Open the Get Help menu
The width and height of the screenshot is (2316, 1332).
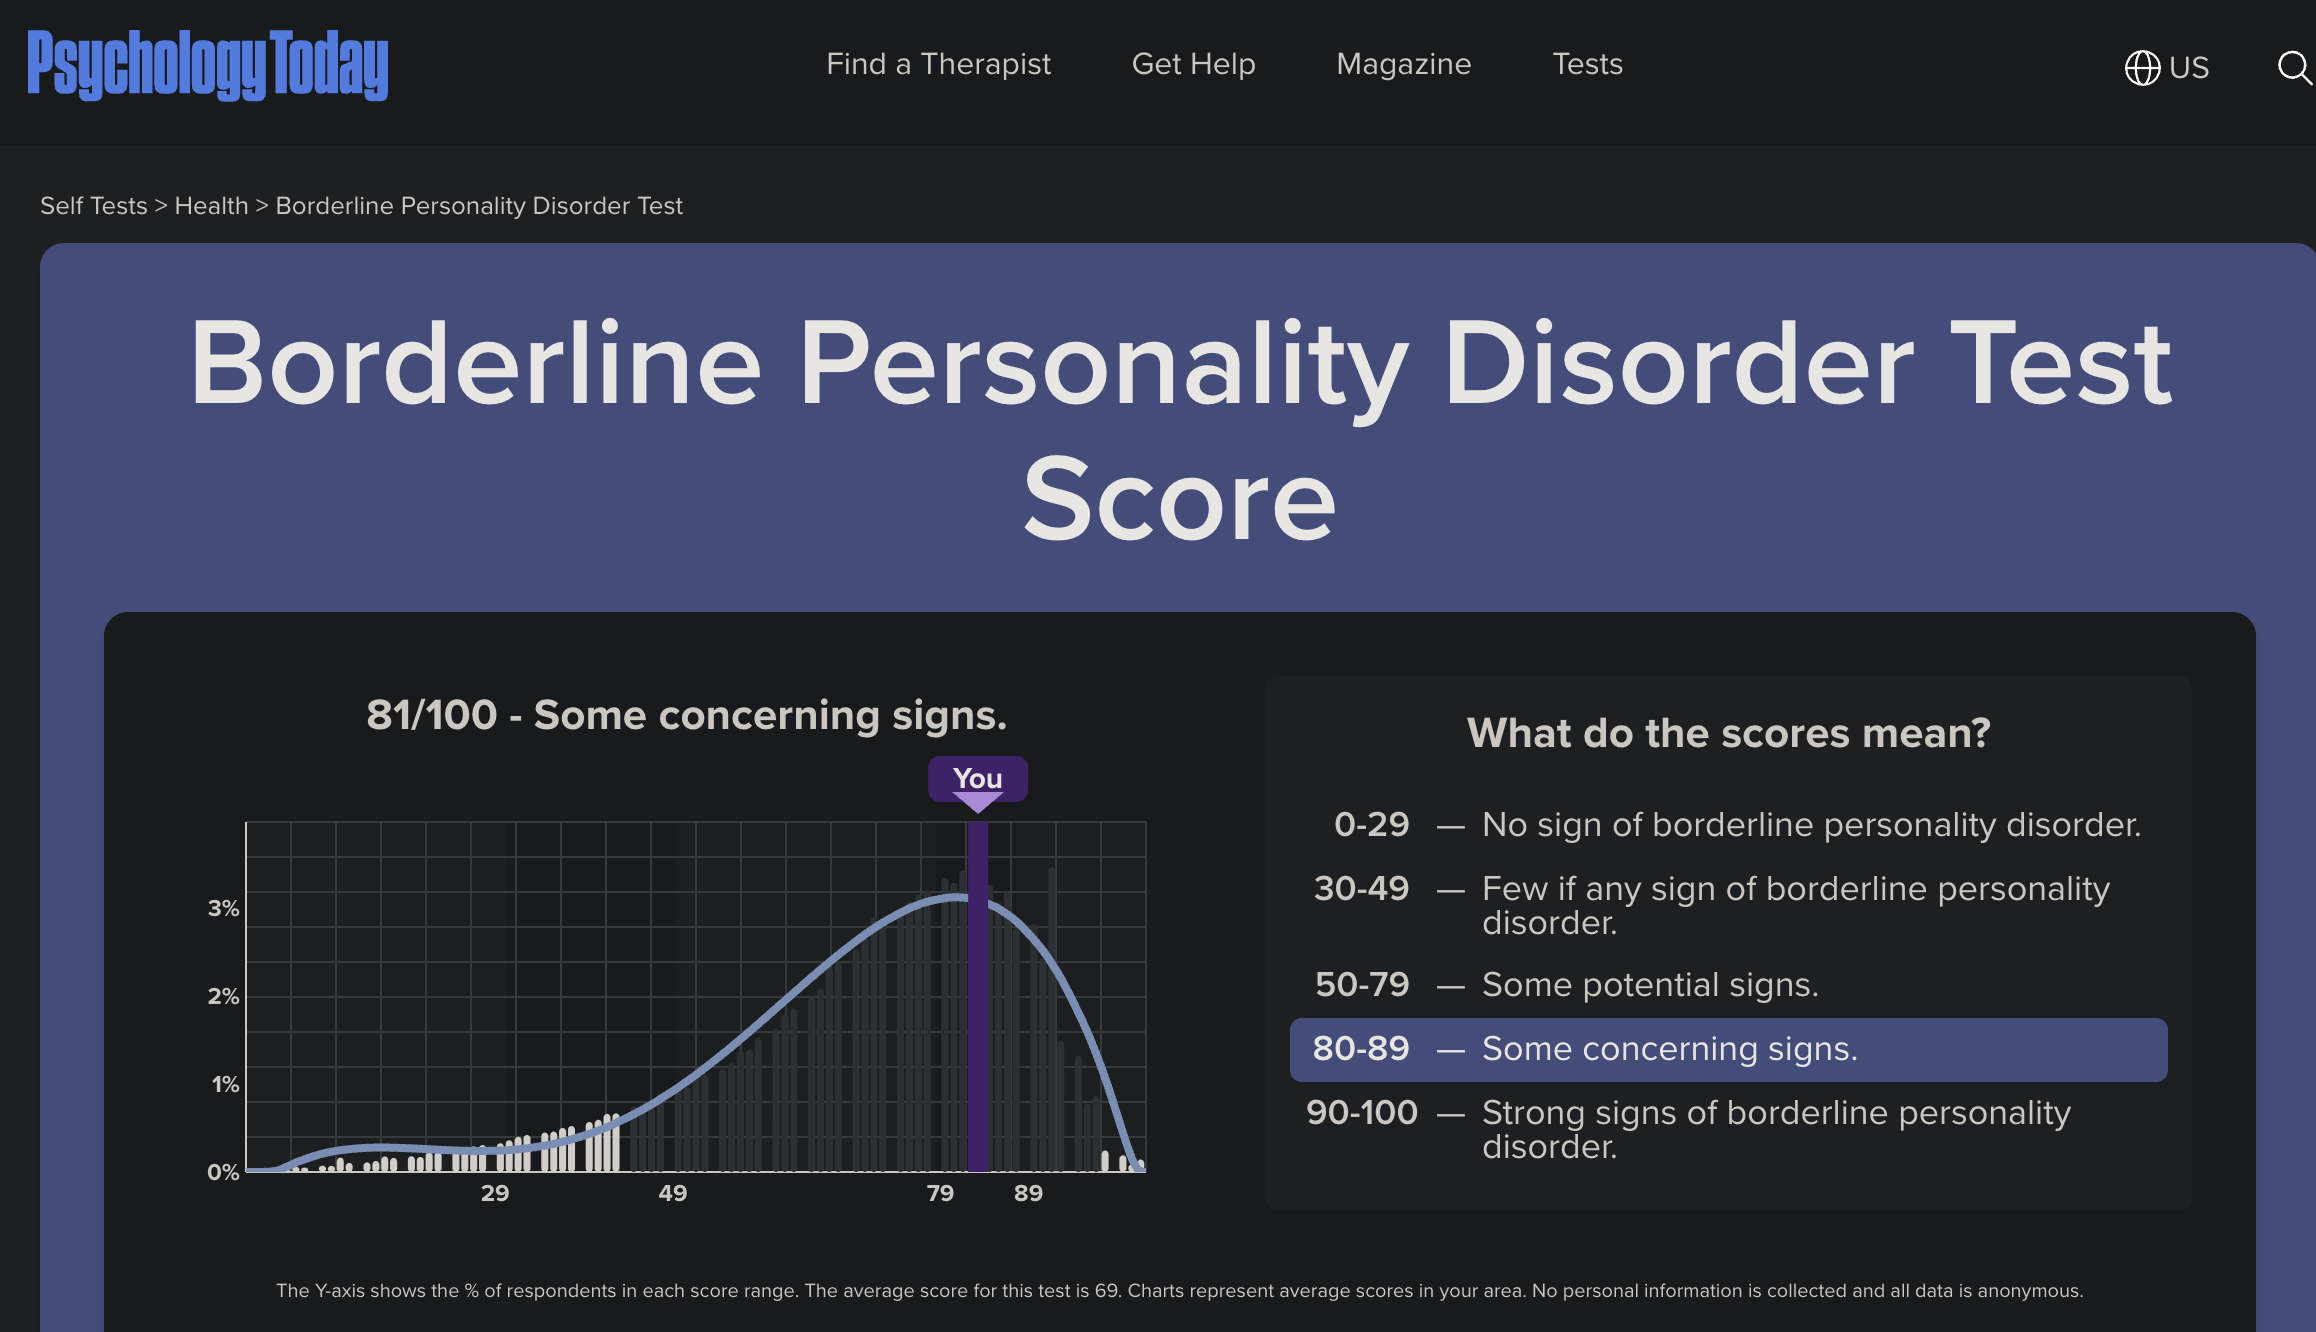point(1193,64)
